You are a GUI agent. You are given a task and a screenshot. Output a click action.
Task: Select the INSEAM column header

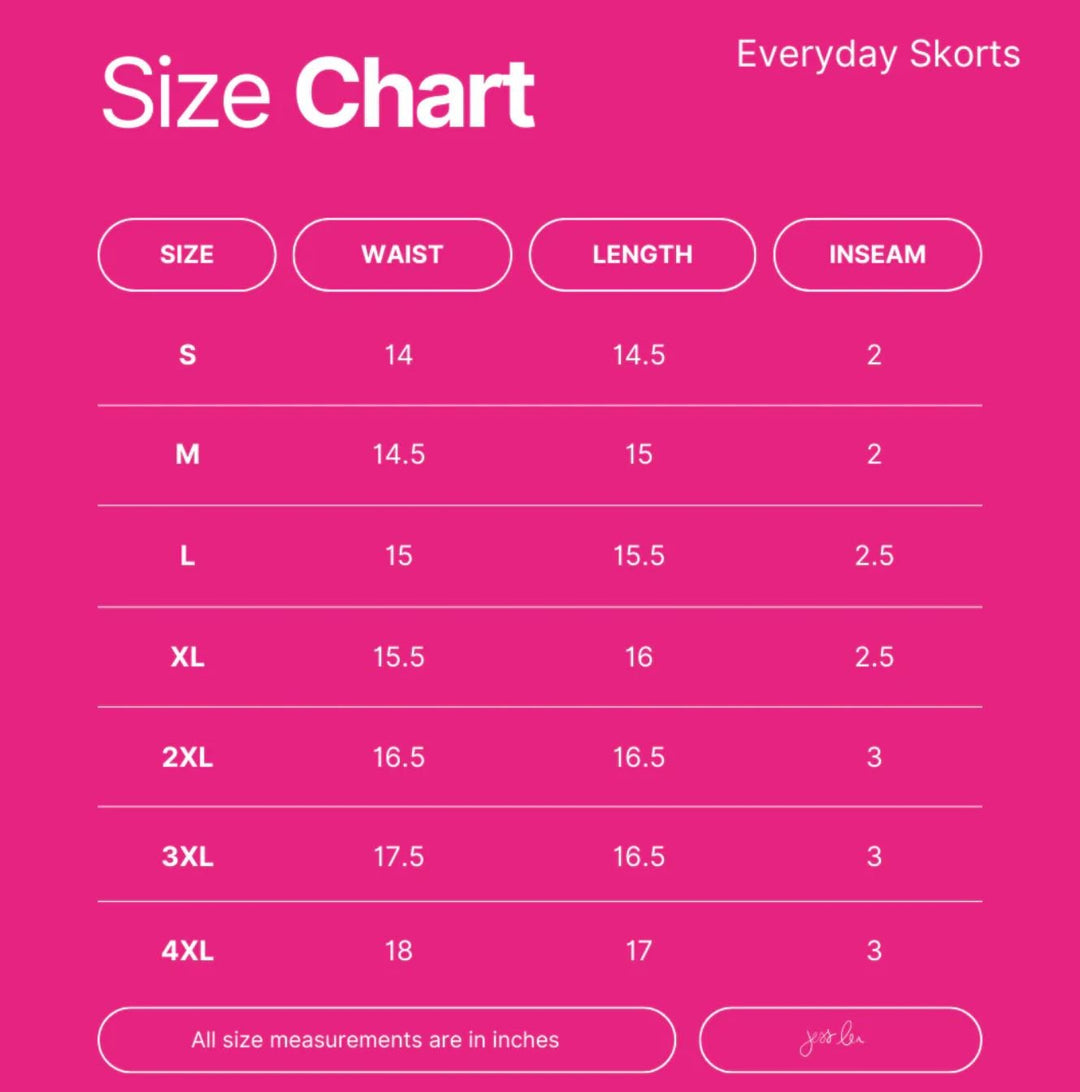coord(877,255)
